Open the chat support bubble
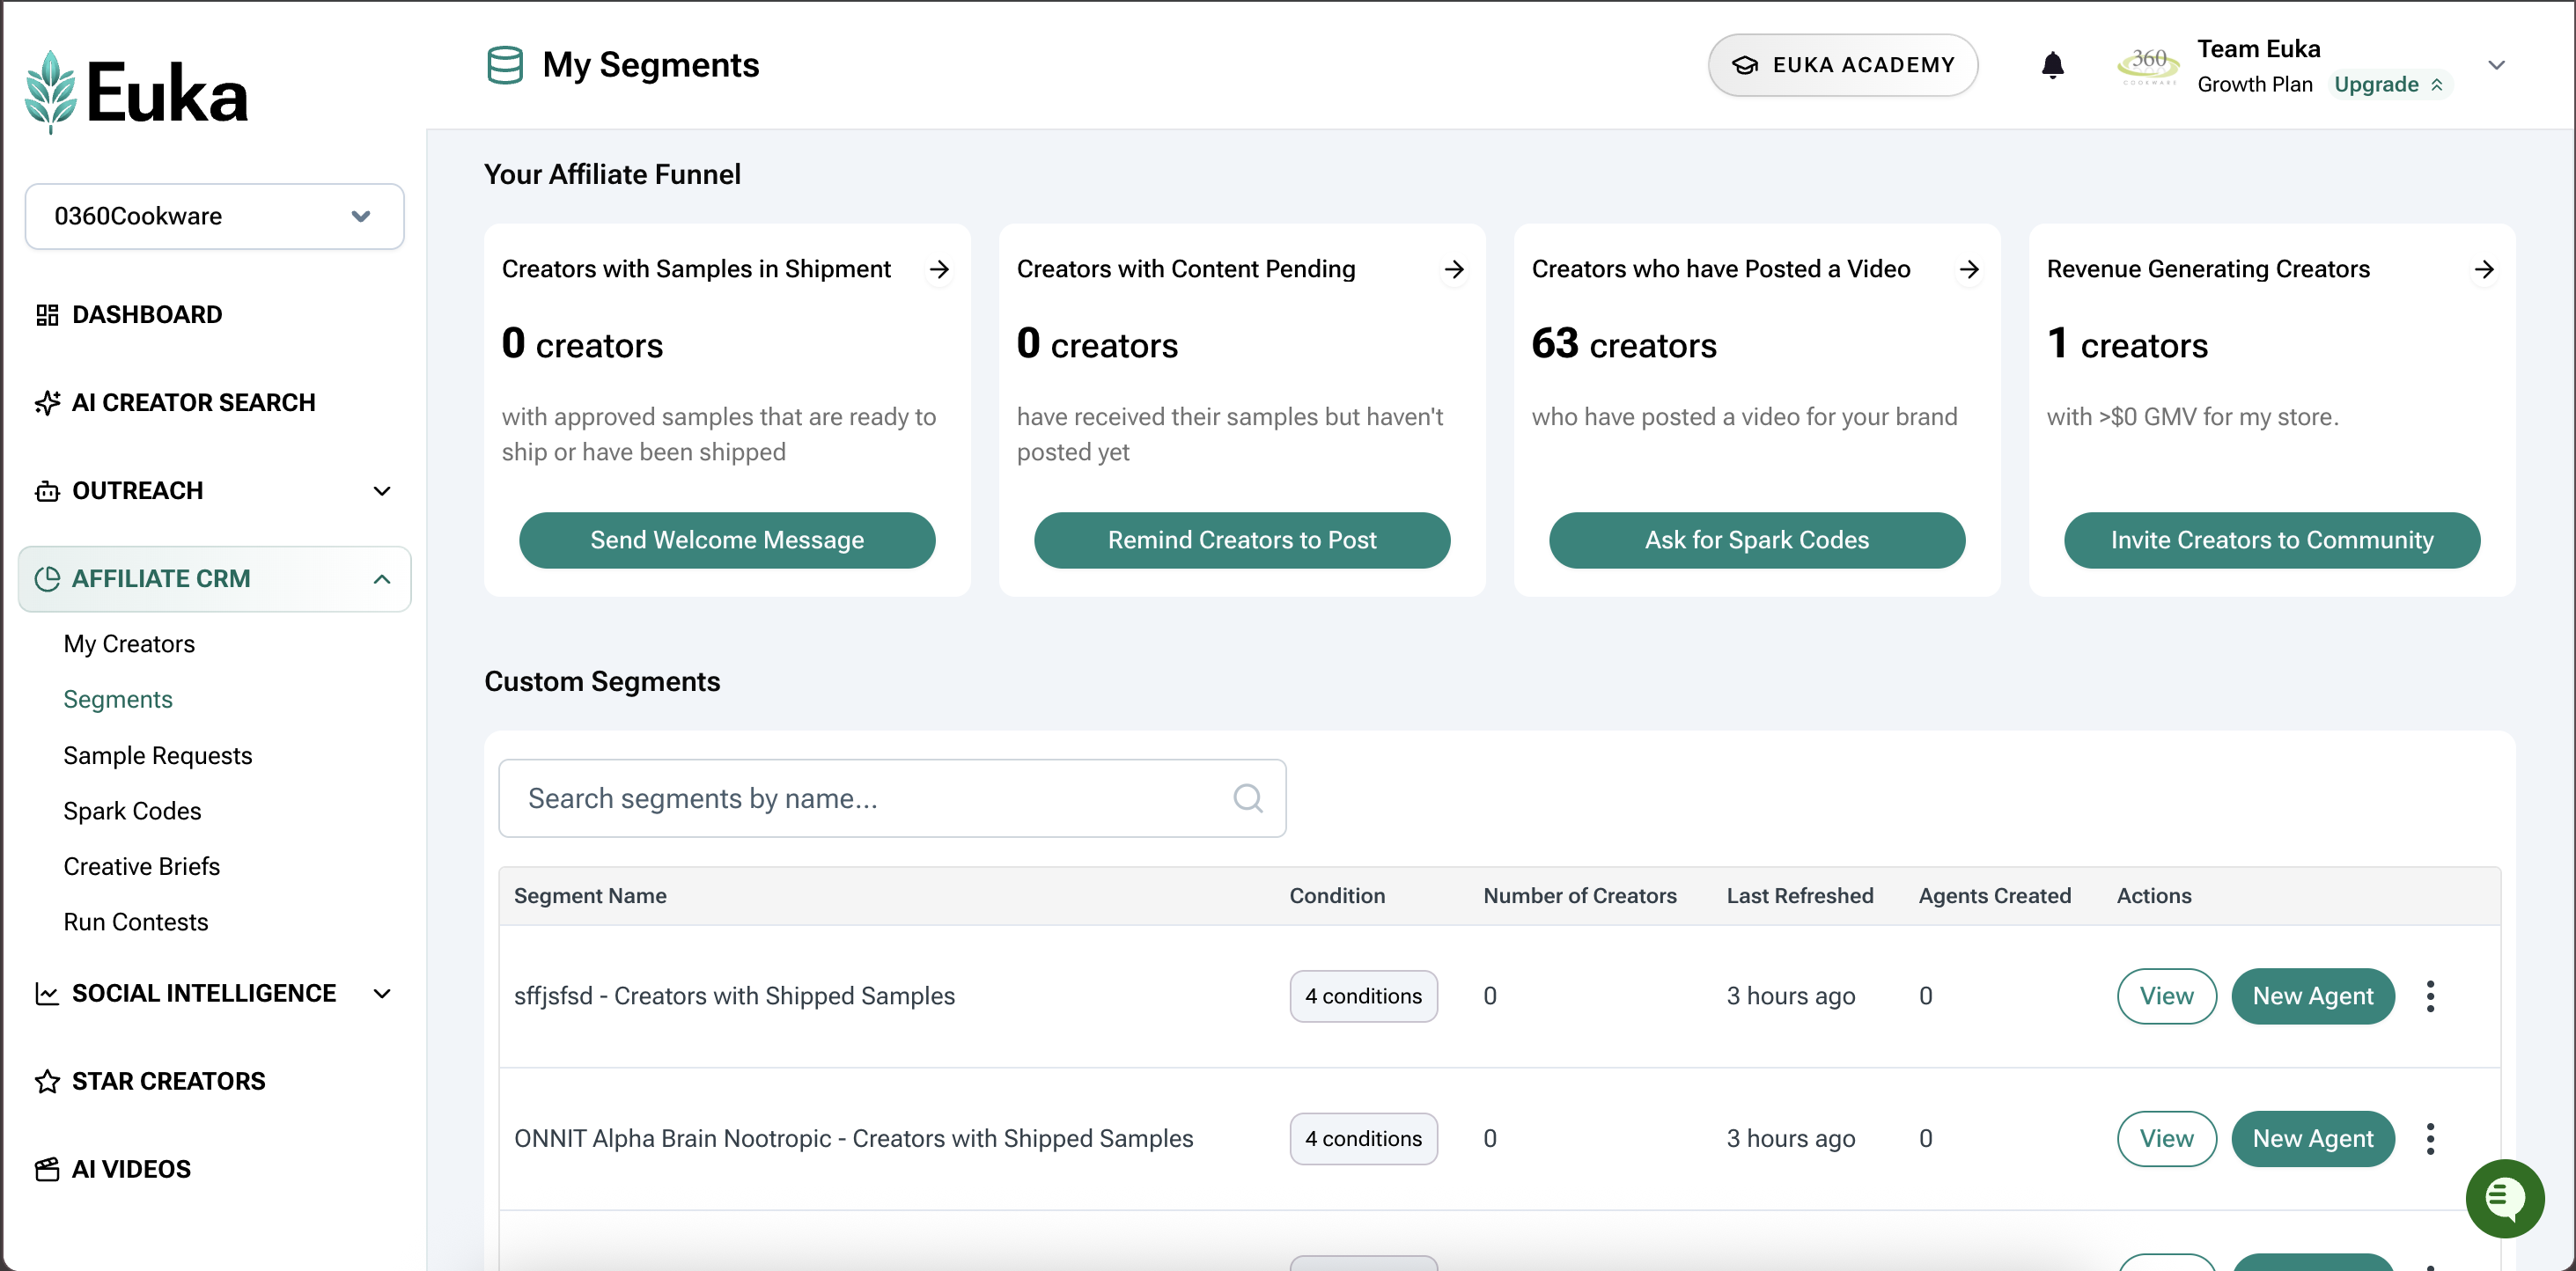Screen dimensions: 2576x1271 pyautogui.click(x=2504, y=1197)
